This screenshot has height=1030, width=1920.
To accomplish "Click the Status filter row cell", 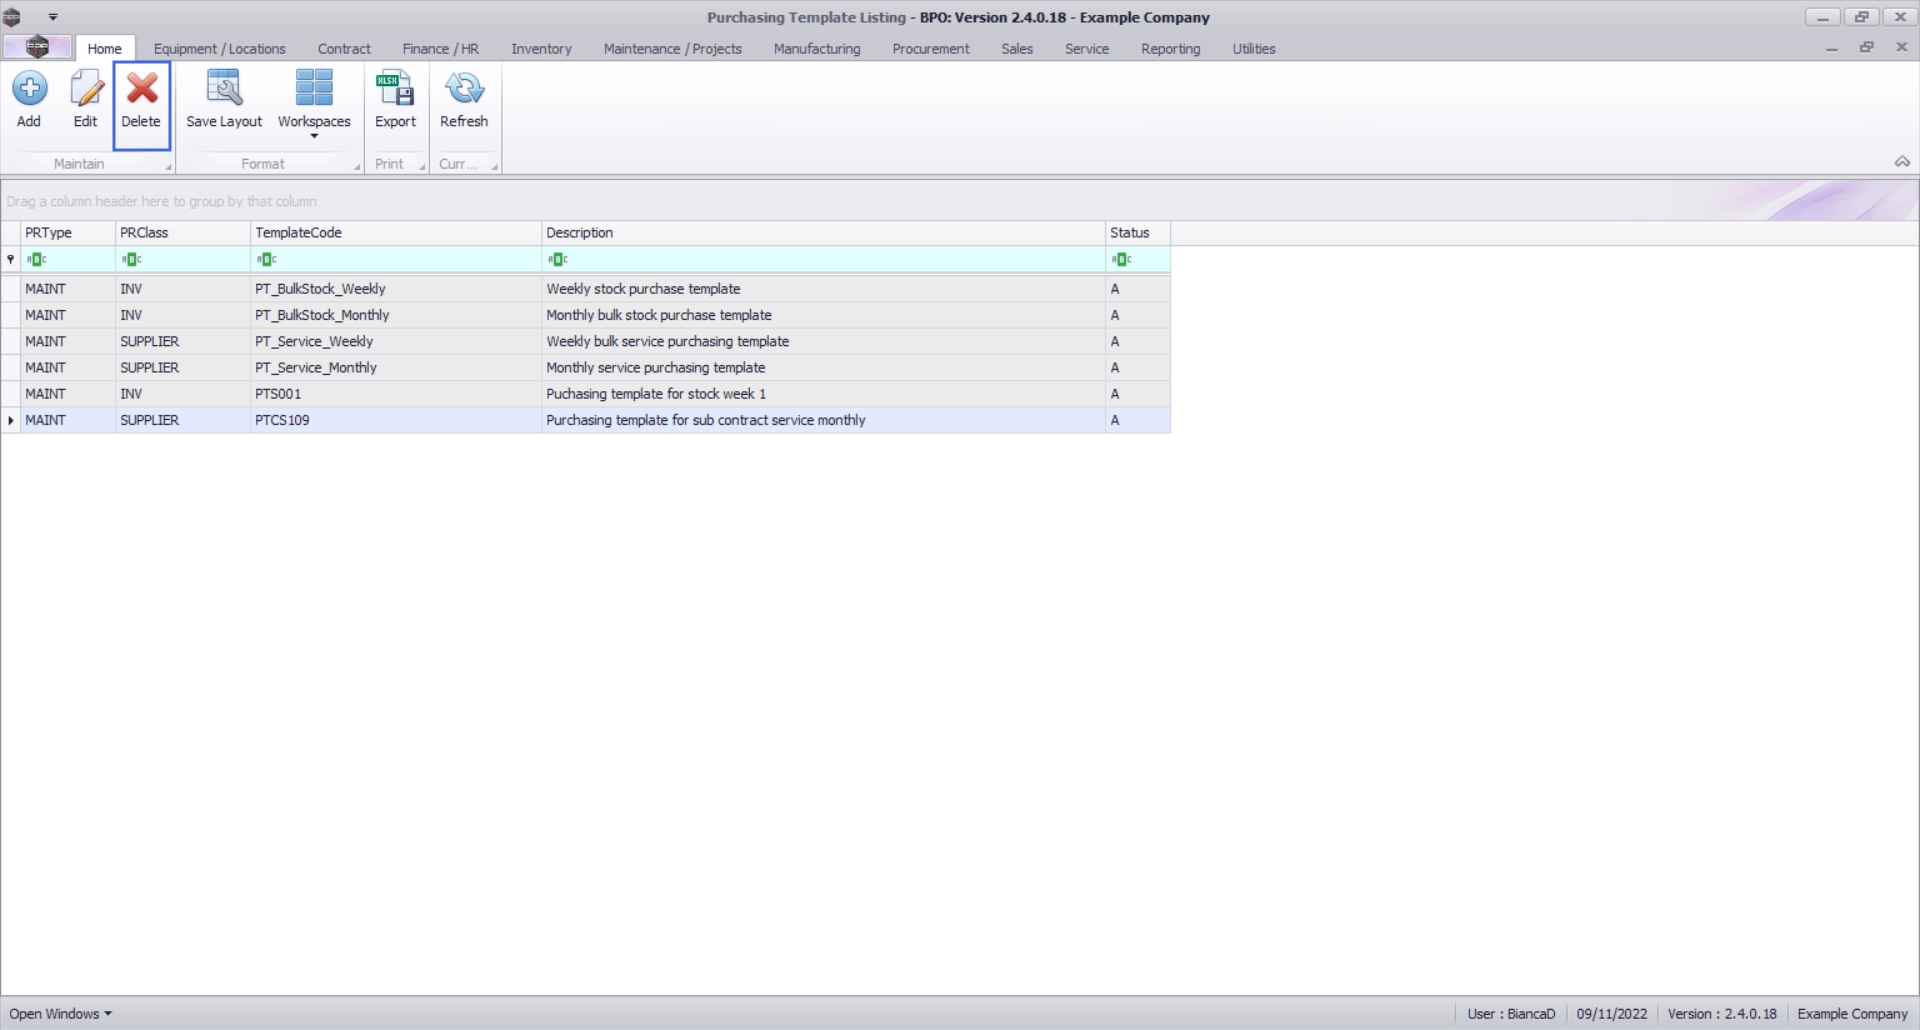I will (x=1138, y=260).
